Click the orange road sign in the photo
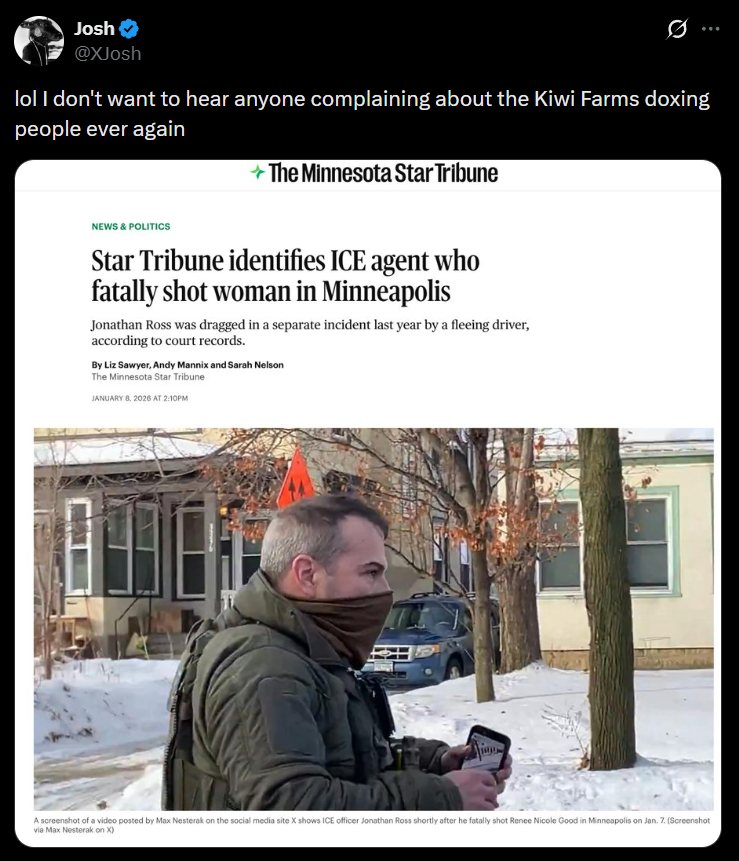The width and height of the screenshot is (739, 861). 296,478
